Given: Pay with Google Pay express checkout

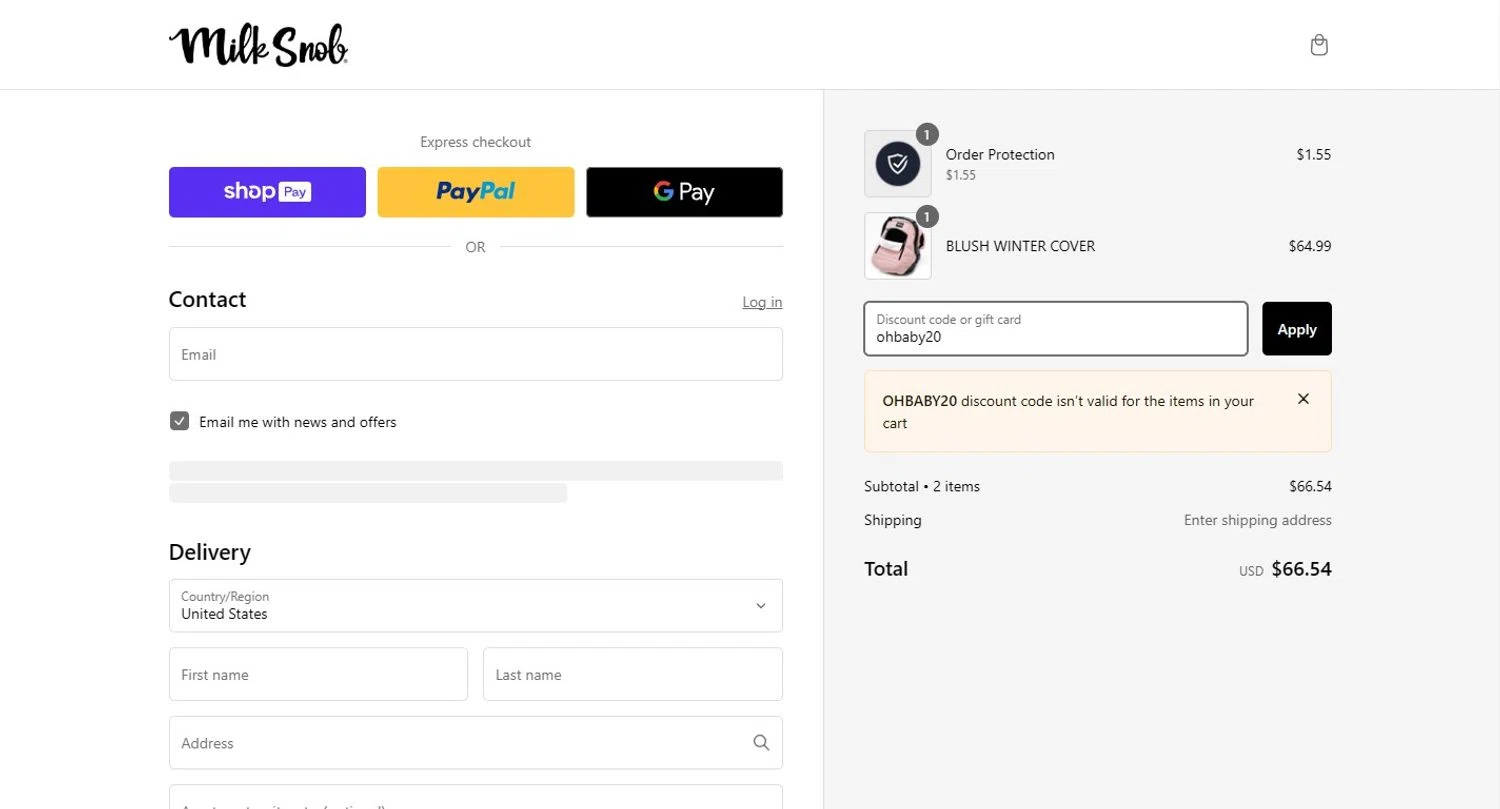Looking at the screenshot, I should [684, 192].
